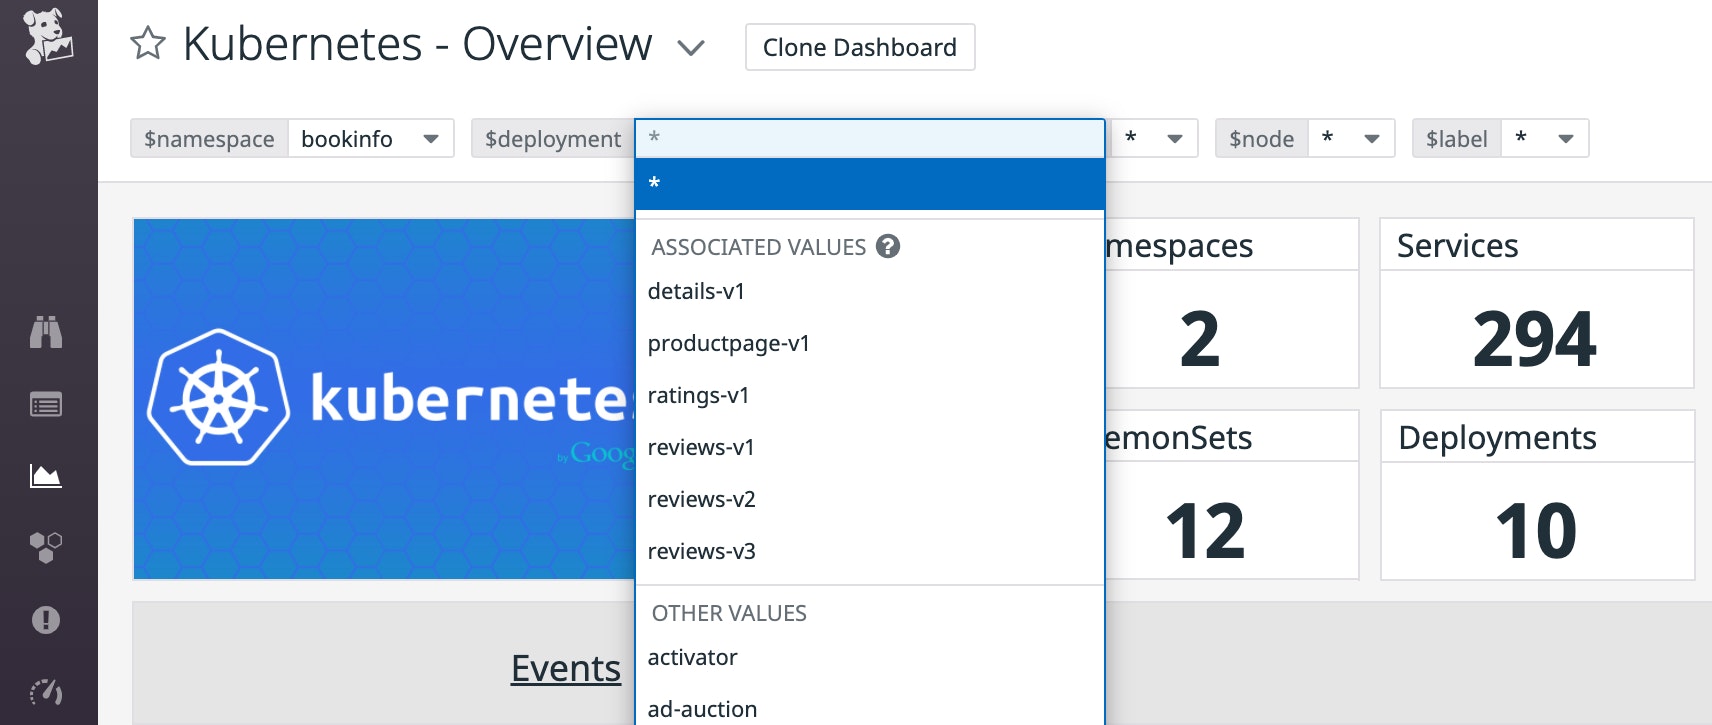
Task: Open the Infrastructure hexagons sidebar icon
Action: (x=46, y=547)
